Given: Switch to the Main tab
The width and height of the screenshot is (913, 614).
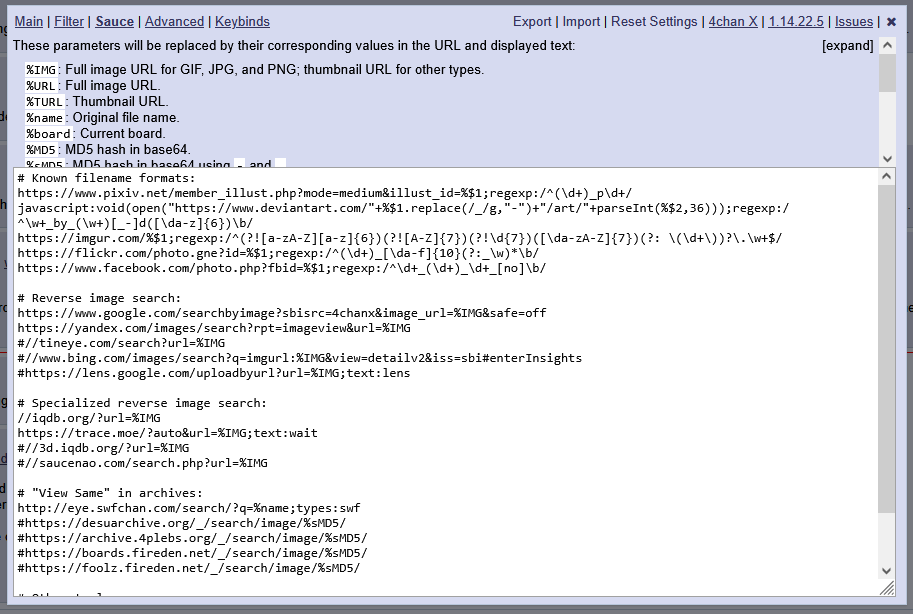Looking at the screenshot, I should pyautogui.click(x=29, y=22).
